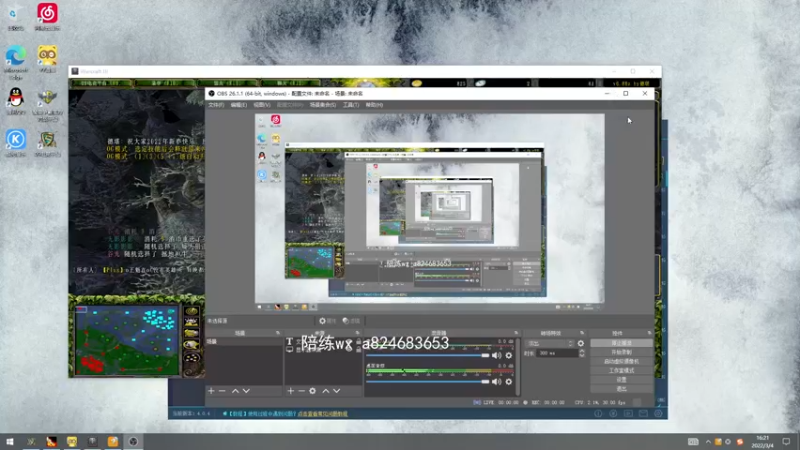Open settings gear for 桌面音频 channel
Image resolution: width=800 pixels, height=450 pixels.
pyautogui.click(x=509, y=382)
